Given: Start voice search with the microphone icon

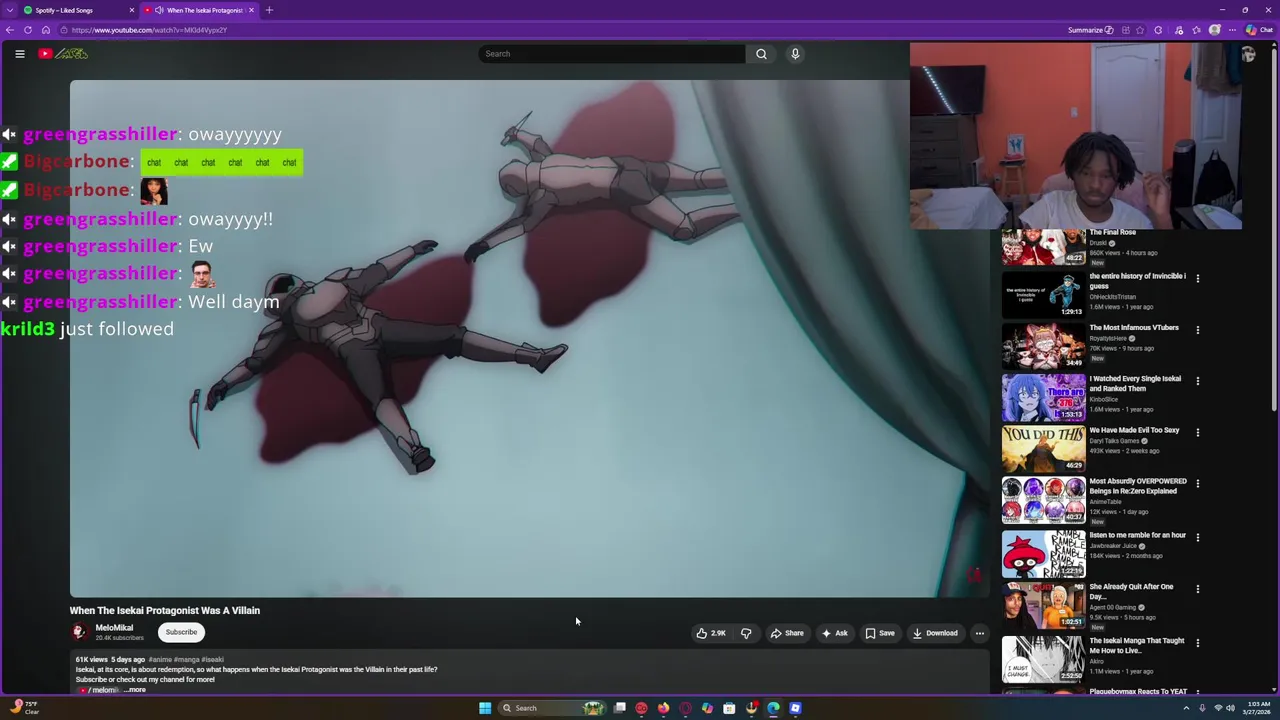Looking at the screenshot, I should click(795, 54).
